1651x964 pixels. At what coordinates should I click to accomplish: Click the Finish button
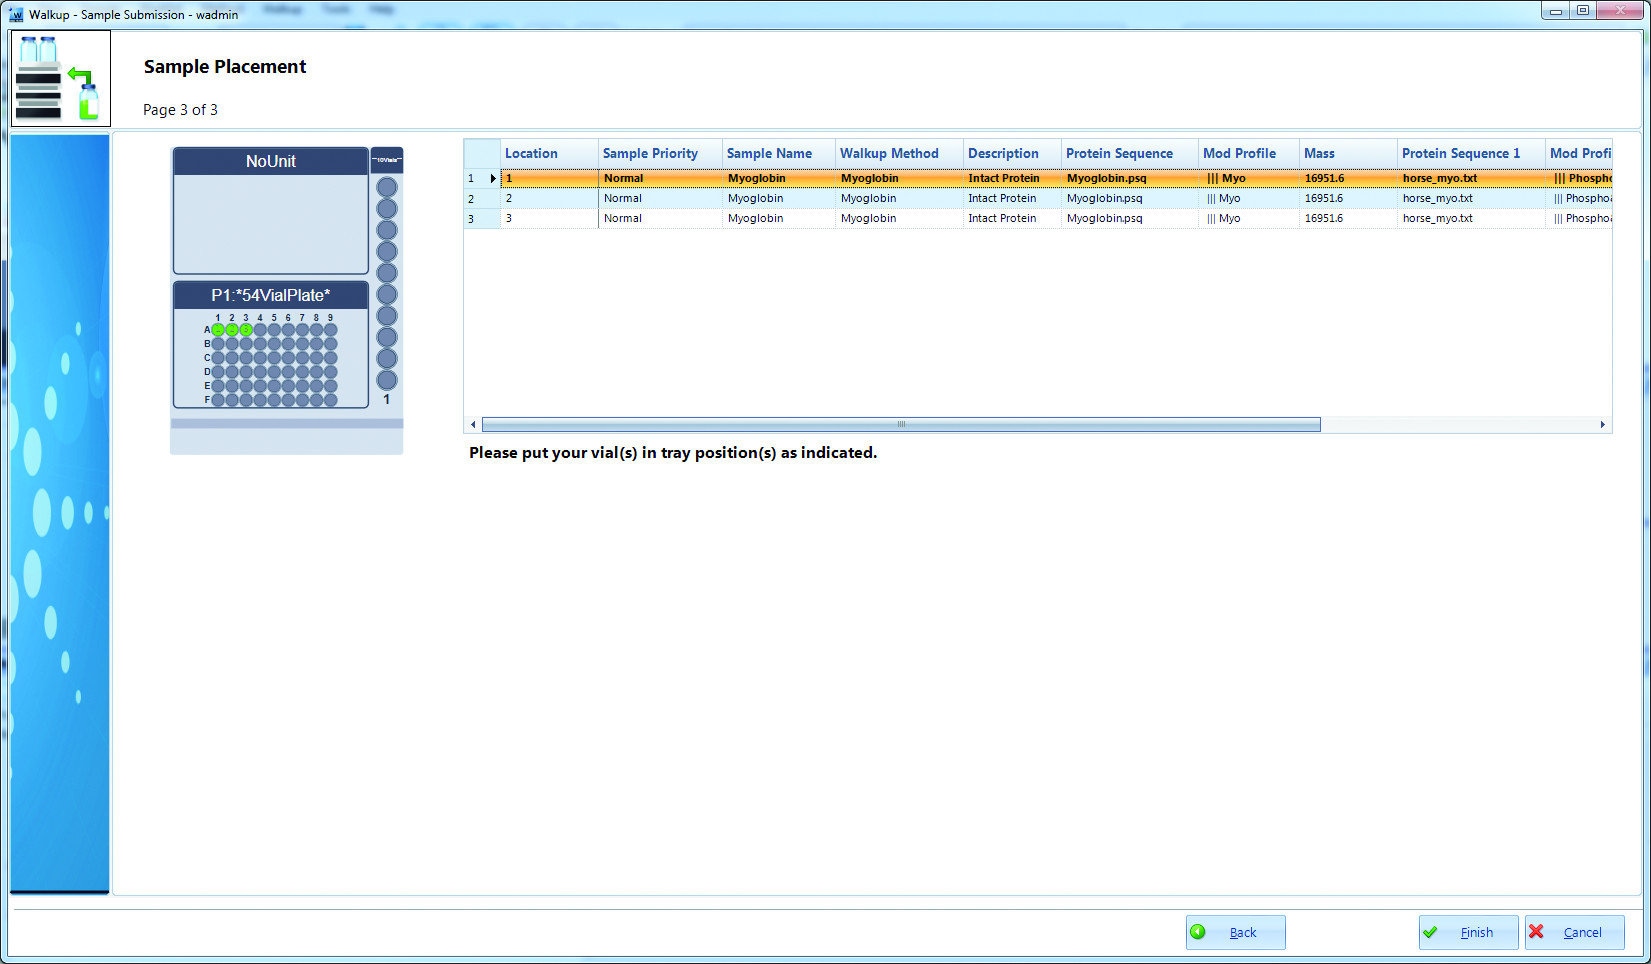tap(1467, 932)
